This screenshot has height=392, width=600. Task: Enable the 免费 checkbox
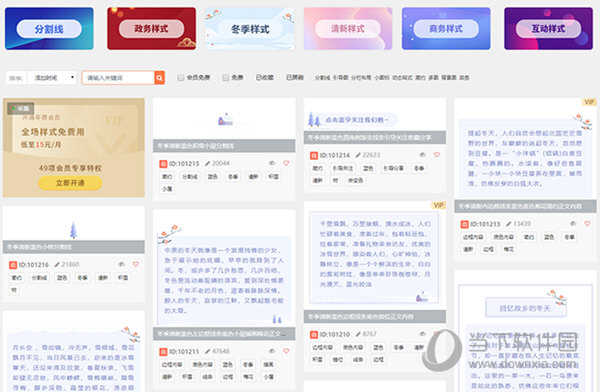pyautogui.click(x=226, y=78)
